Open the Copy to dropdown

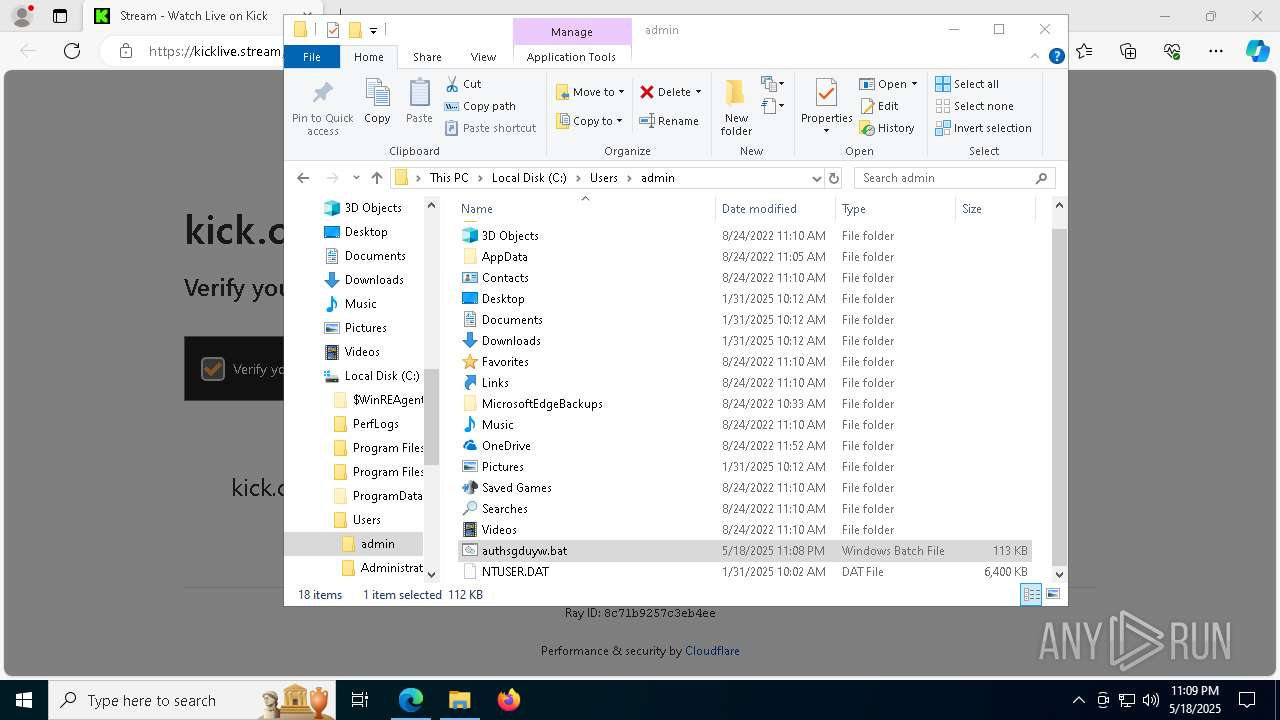pyautogui.click(x=589, y=121)
